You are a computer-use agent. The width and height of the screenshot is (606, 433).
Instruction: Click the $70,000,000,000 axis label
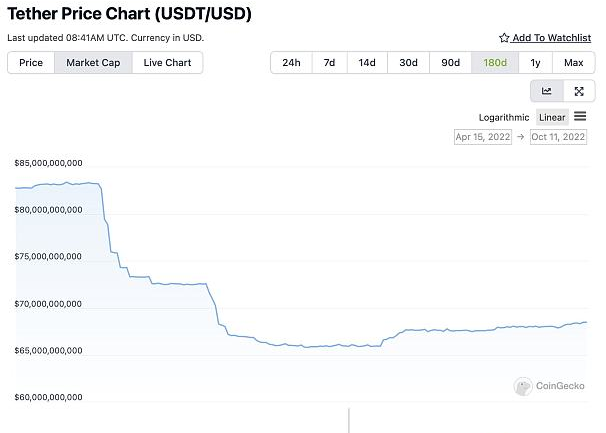[x=48, y=304]
